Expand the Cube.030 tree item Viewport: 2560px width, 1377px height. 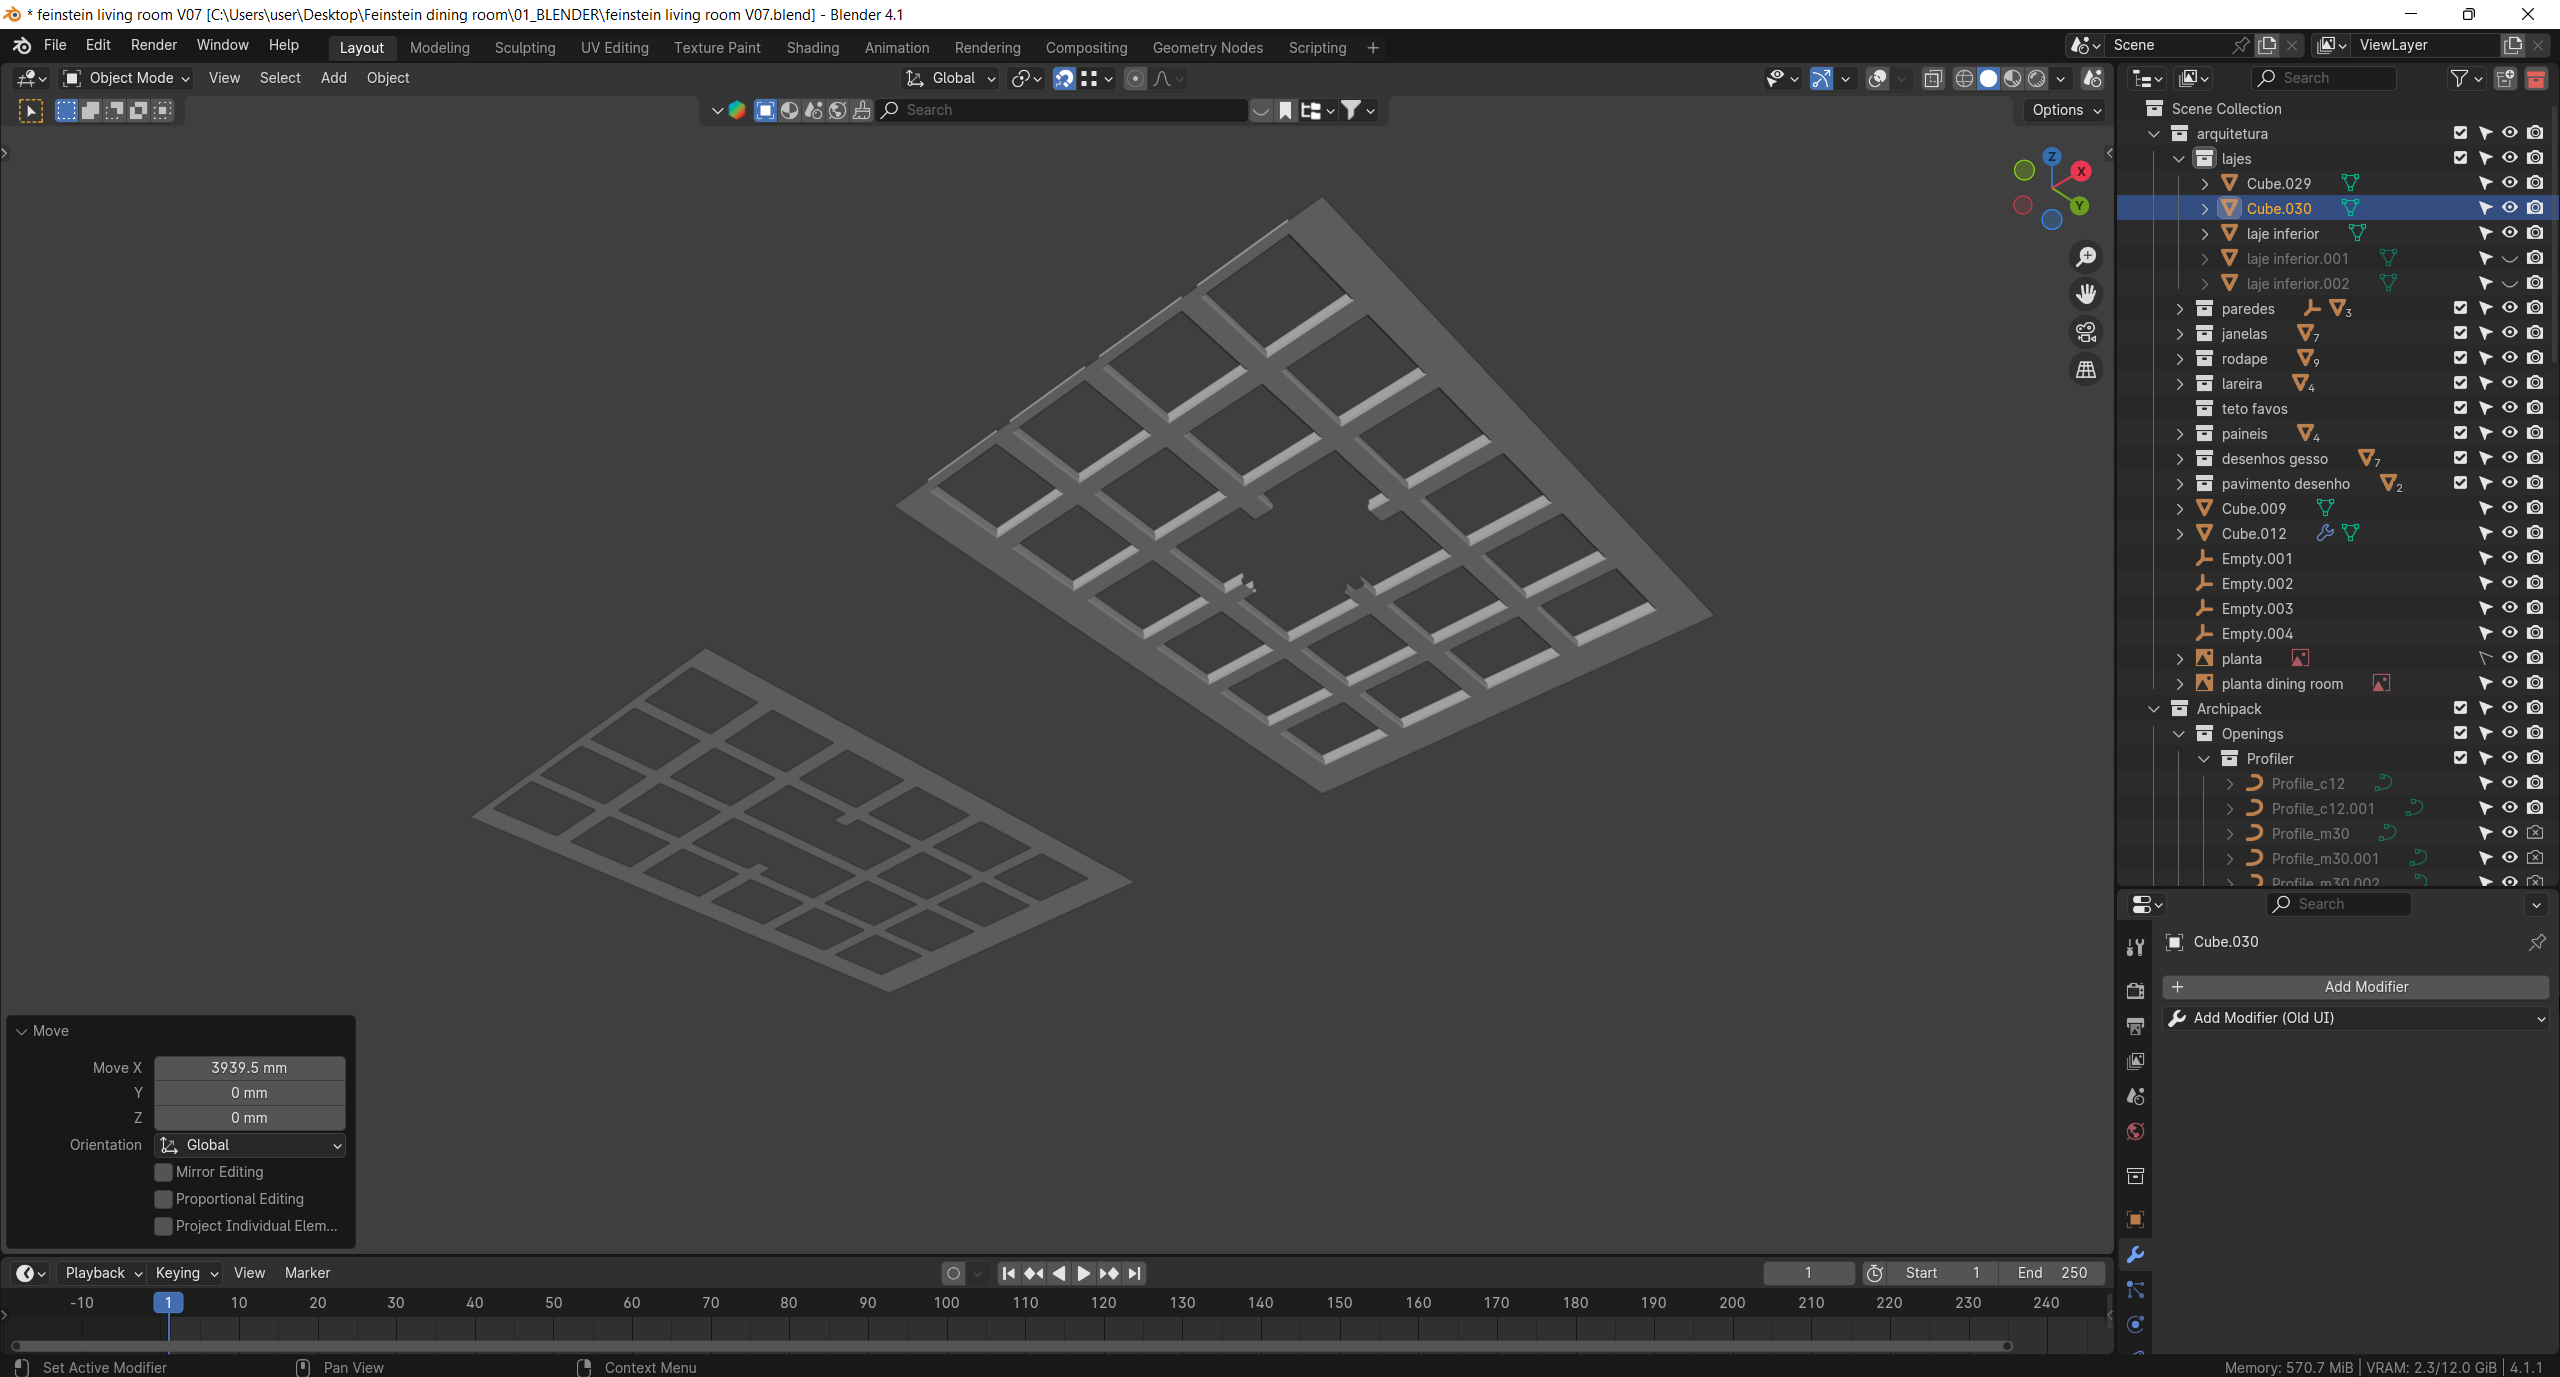pyautogui.click(x=2205, y=209)
